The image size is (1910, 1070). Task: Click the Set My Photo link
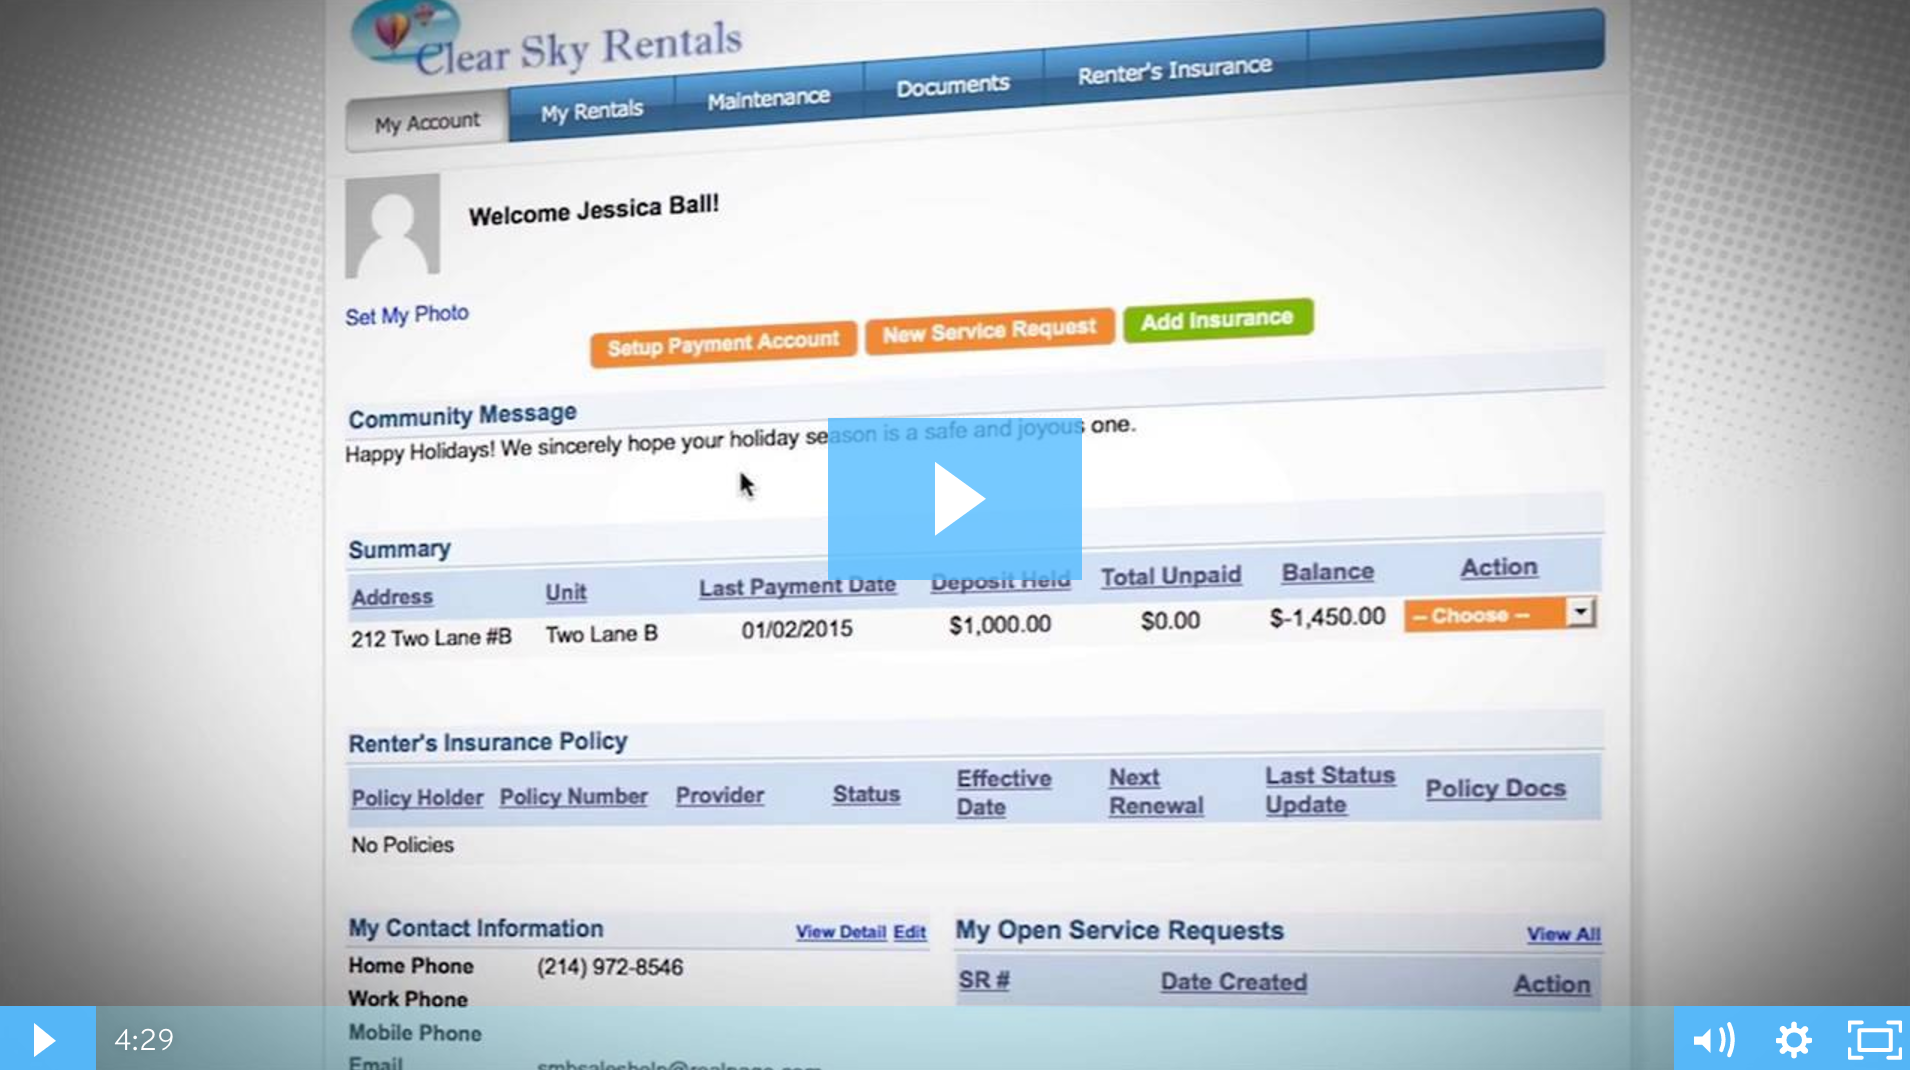[407, 315]
